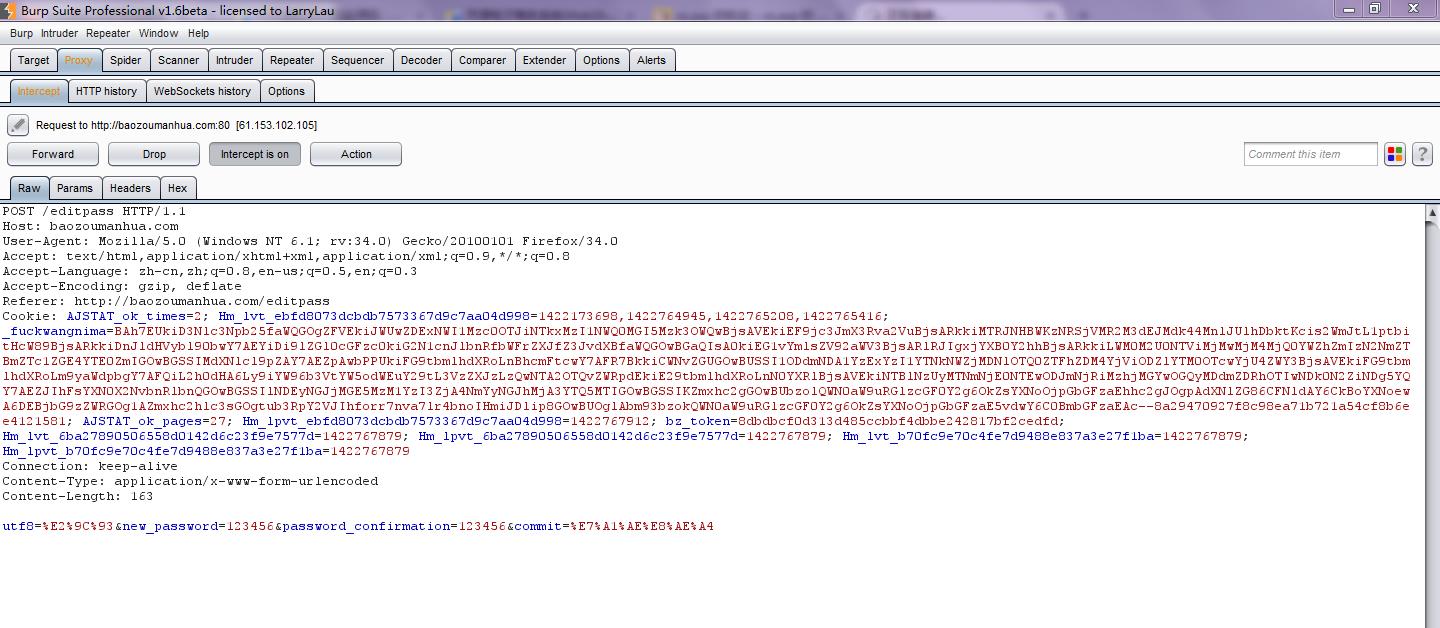The width and height of the screenshot is (1440, 628).
Task: Open the main Options tab
Action: (602, 60)
